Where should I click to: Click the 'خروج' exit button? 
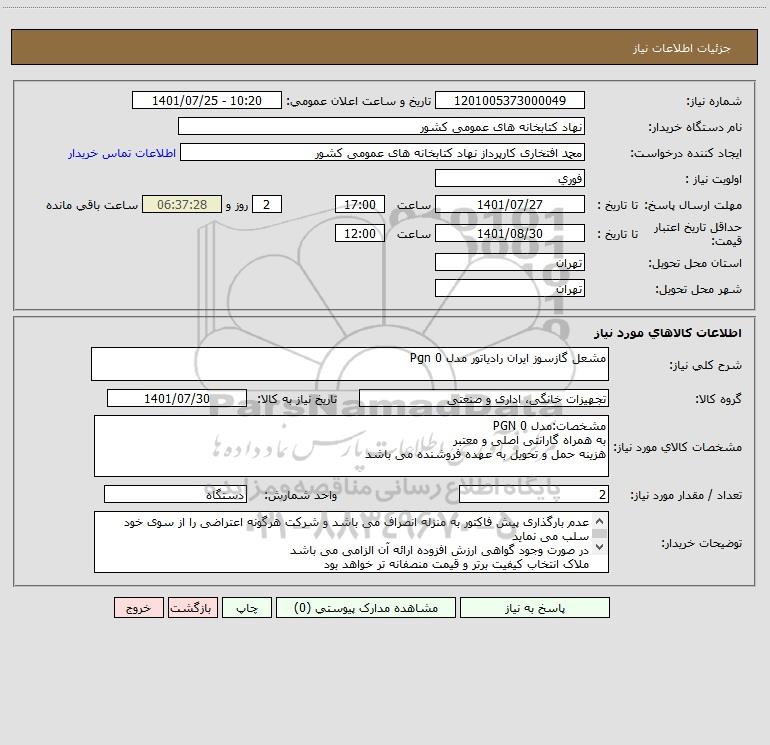pyautogui.click(x=138, y=608)
